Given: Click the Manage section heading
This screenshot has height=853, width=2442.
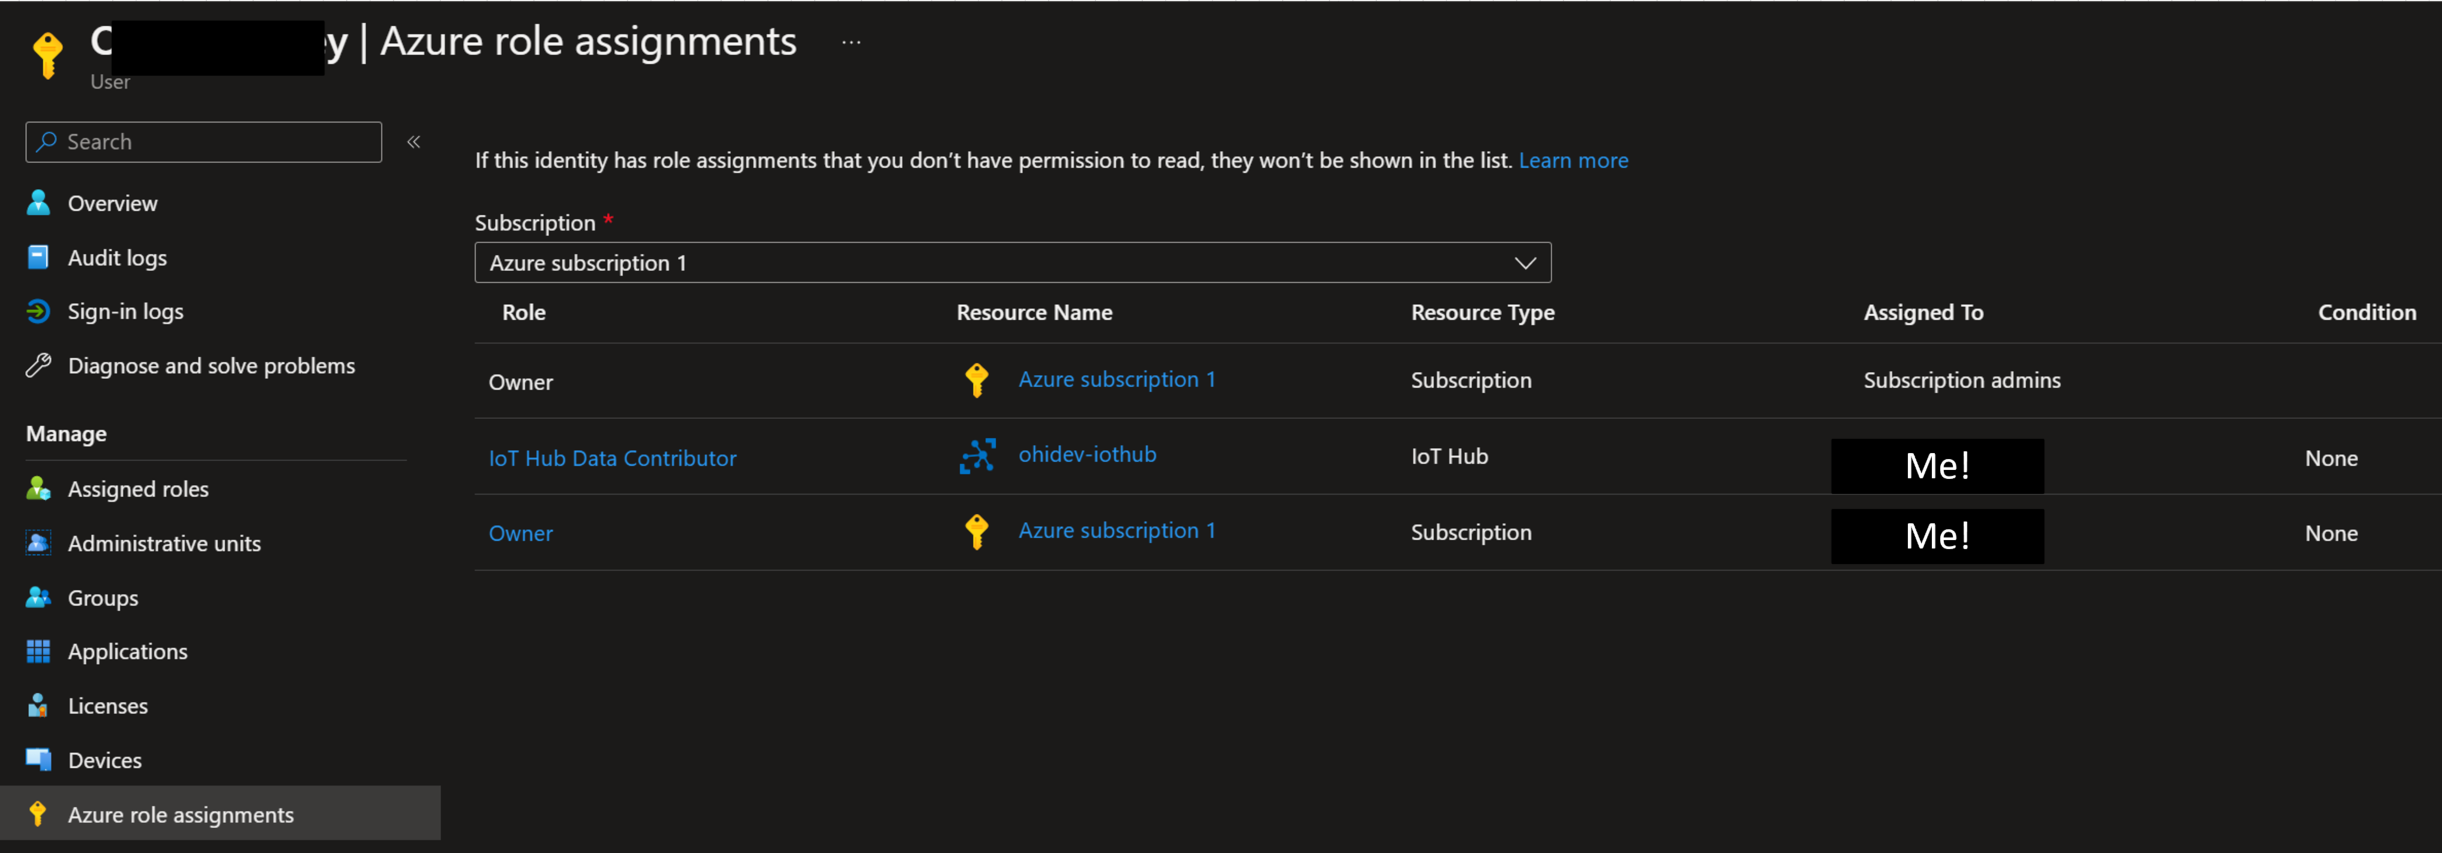Looking at the screenshot, I should pos(66,433).
